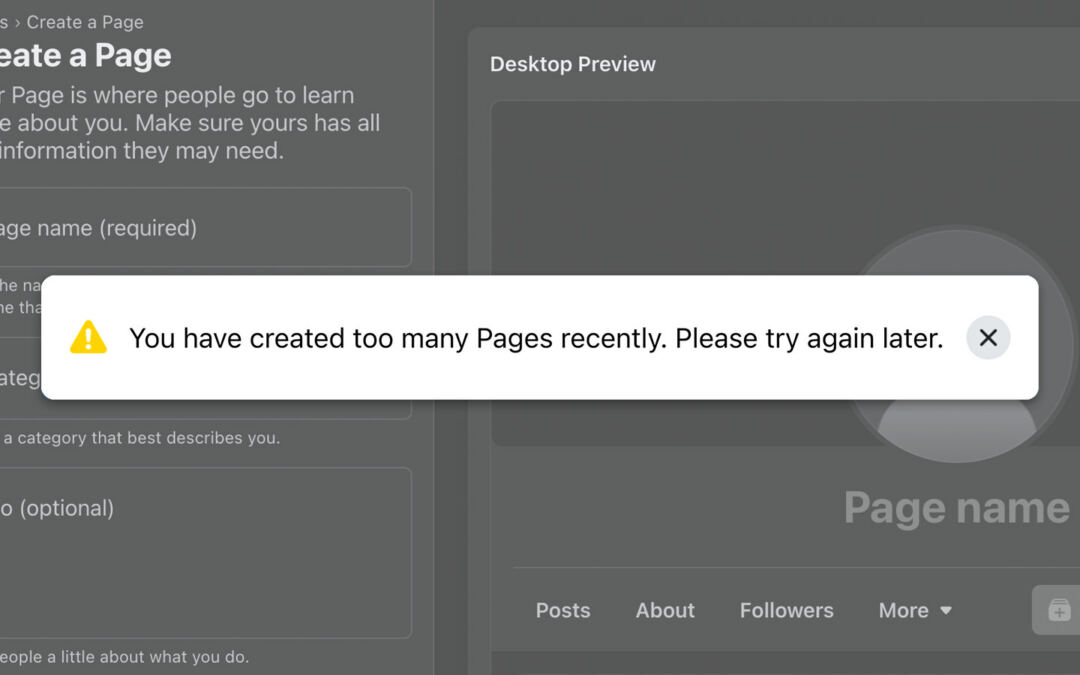Image resolution: width=1080 pixels, height=675 pixels.
Task: Click the Desktop Preview heading
Action: [x=573, y=64]
